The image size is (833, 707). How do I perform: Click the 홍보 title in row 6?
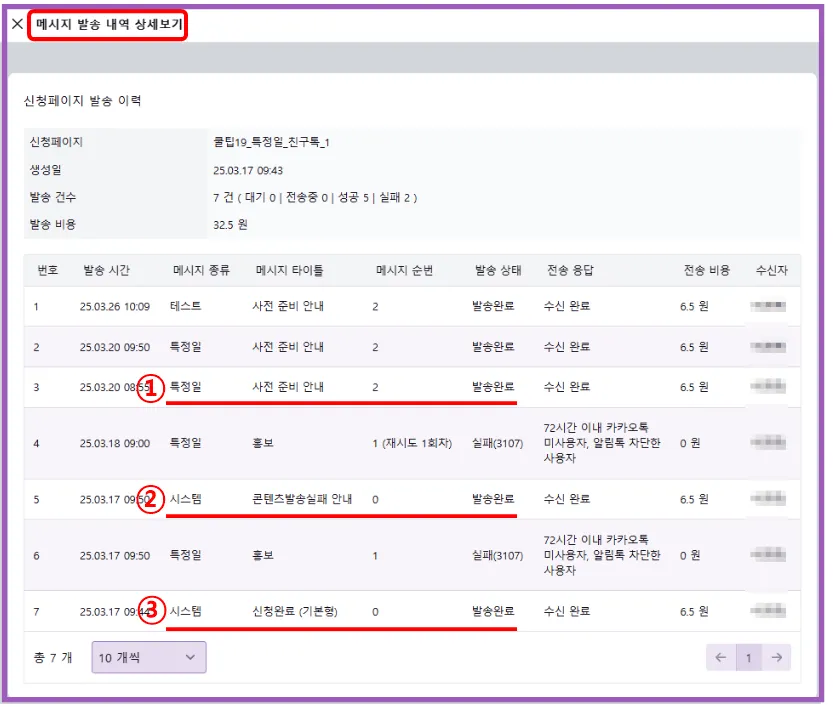(x=263, y=556)
